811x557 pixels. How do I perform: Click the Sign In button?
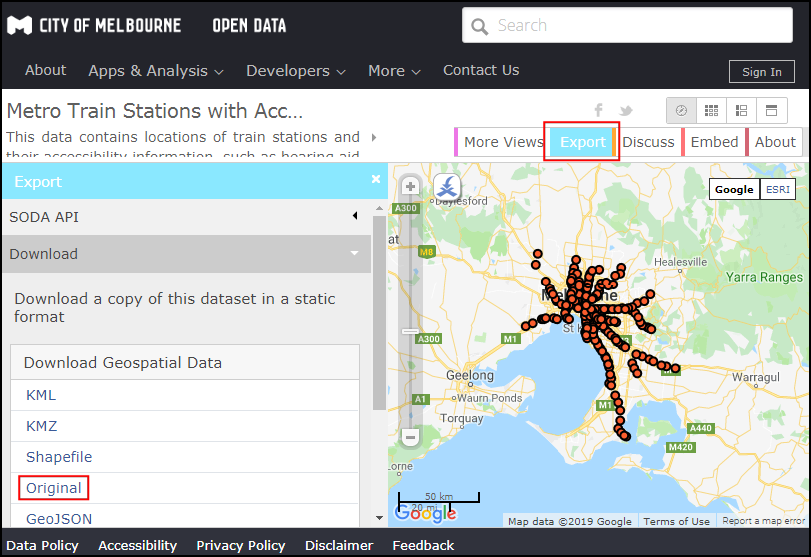(762, 72)
